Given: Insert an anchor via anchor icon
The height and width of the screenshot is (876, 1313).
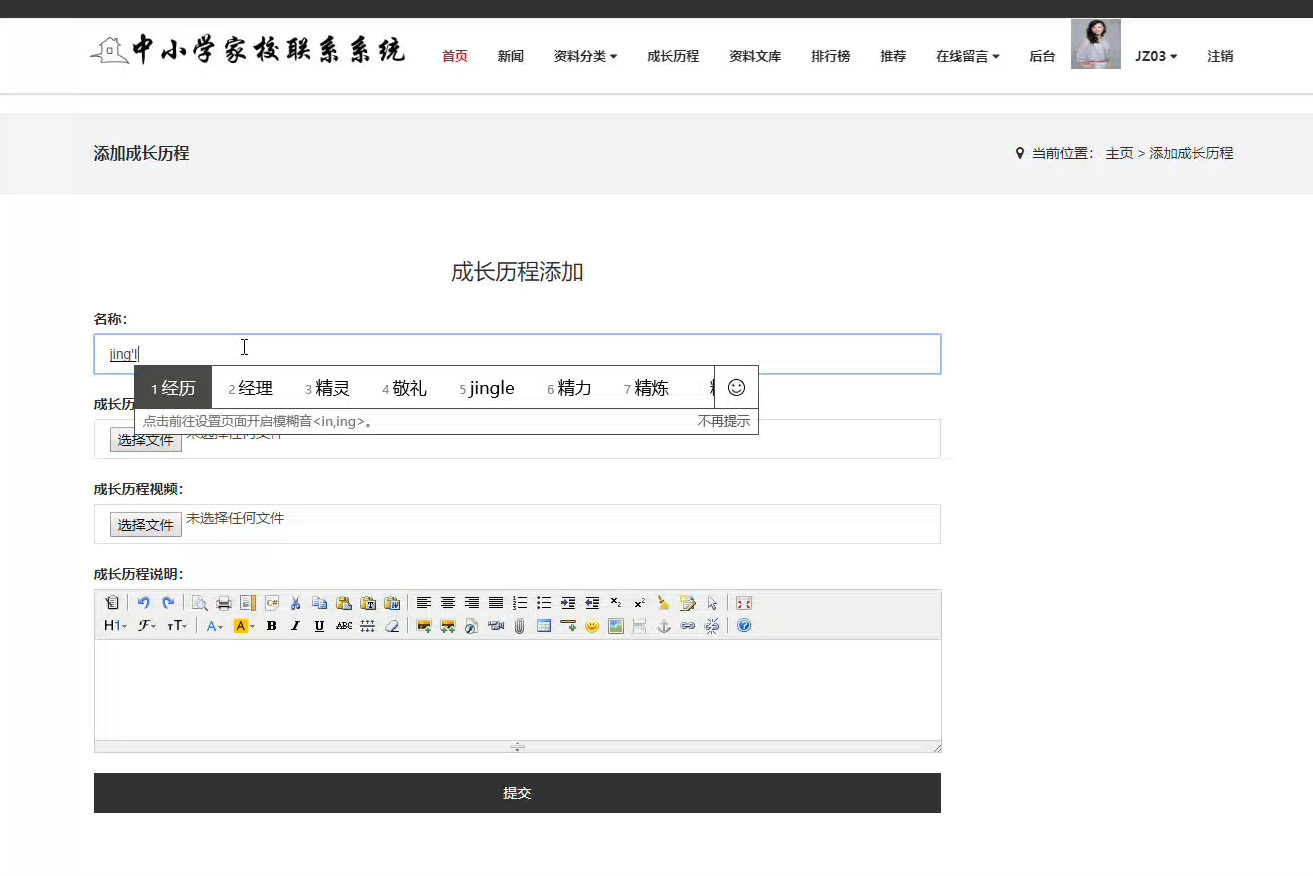Looking at the screenshot, I should pos(664,626).
